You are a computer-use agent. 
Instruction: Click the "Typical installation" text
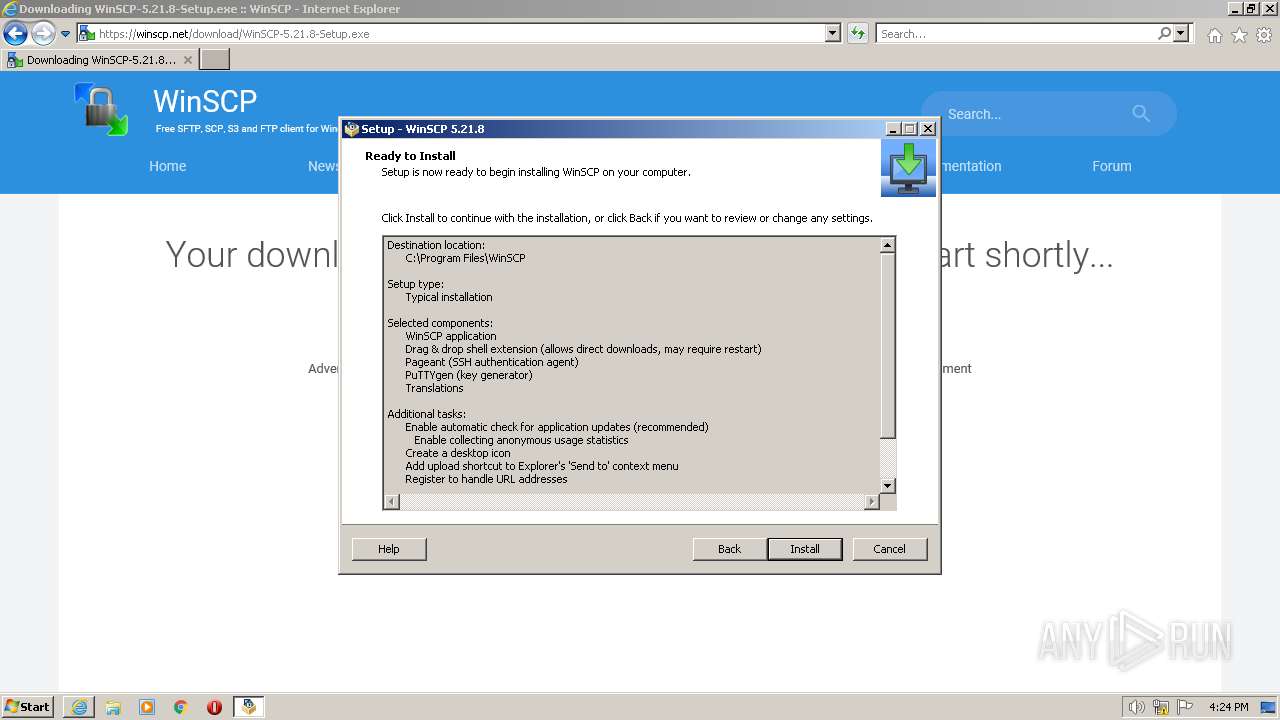point(449,297)
